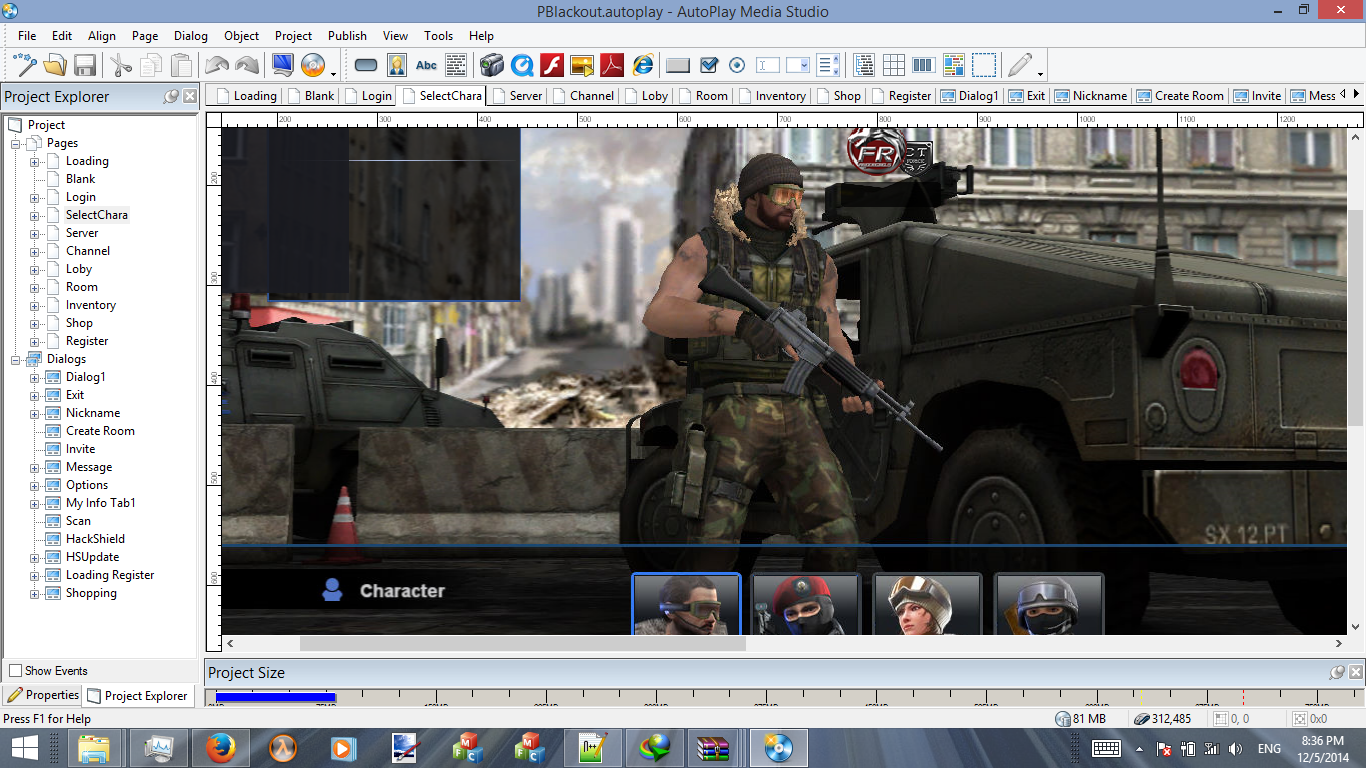Enable the Show Events checkbox

(15, 671)
